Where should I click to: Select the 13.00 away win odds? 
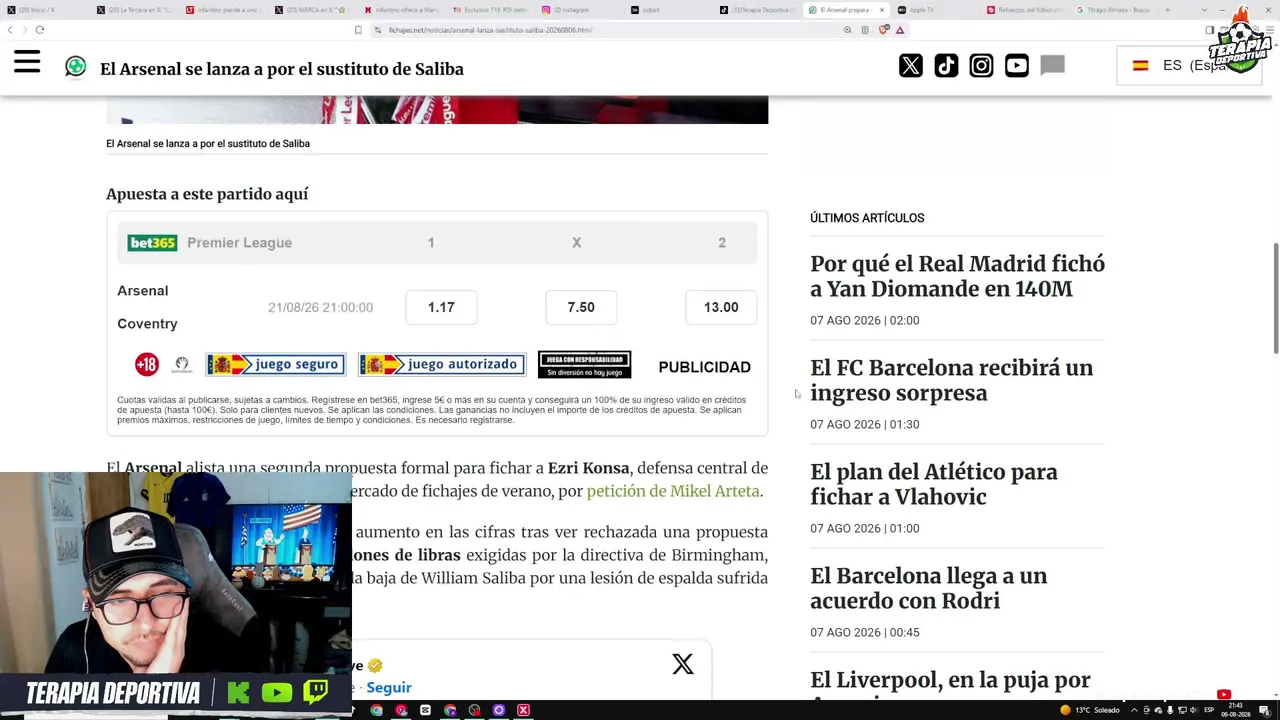(x=721, y=307)
